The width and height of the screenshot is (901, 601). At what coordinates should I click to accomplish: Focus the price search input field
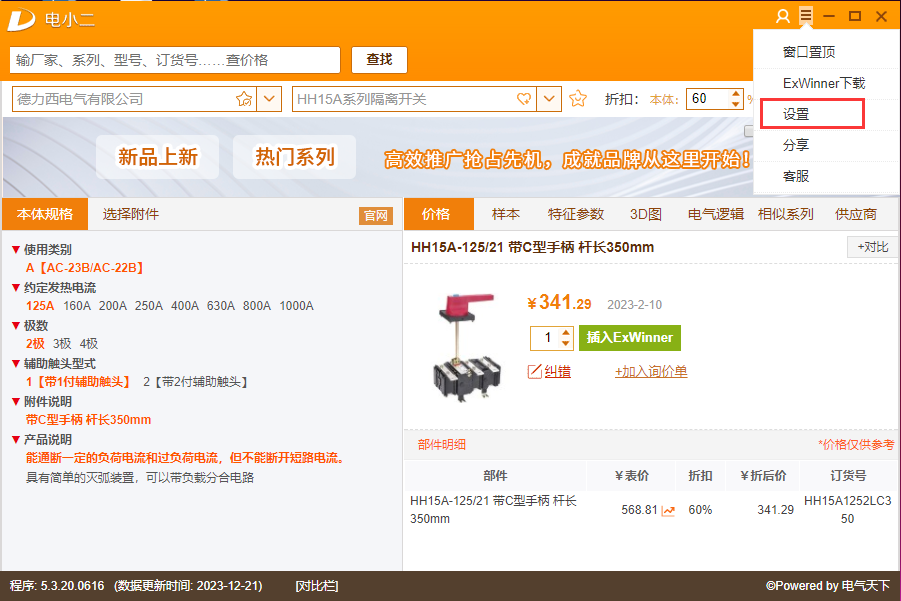point(175,60)
